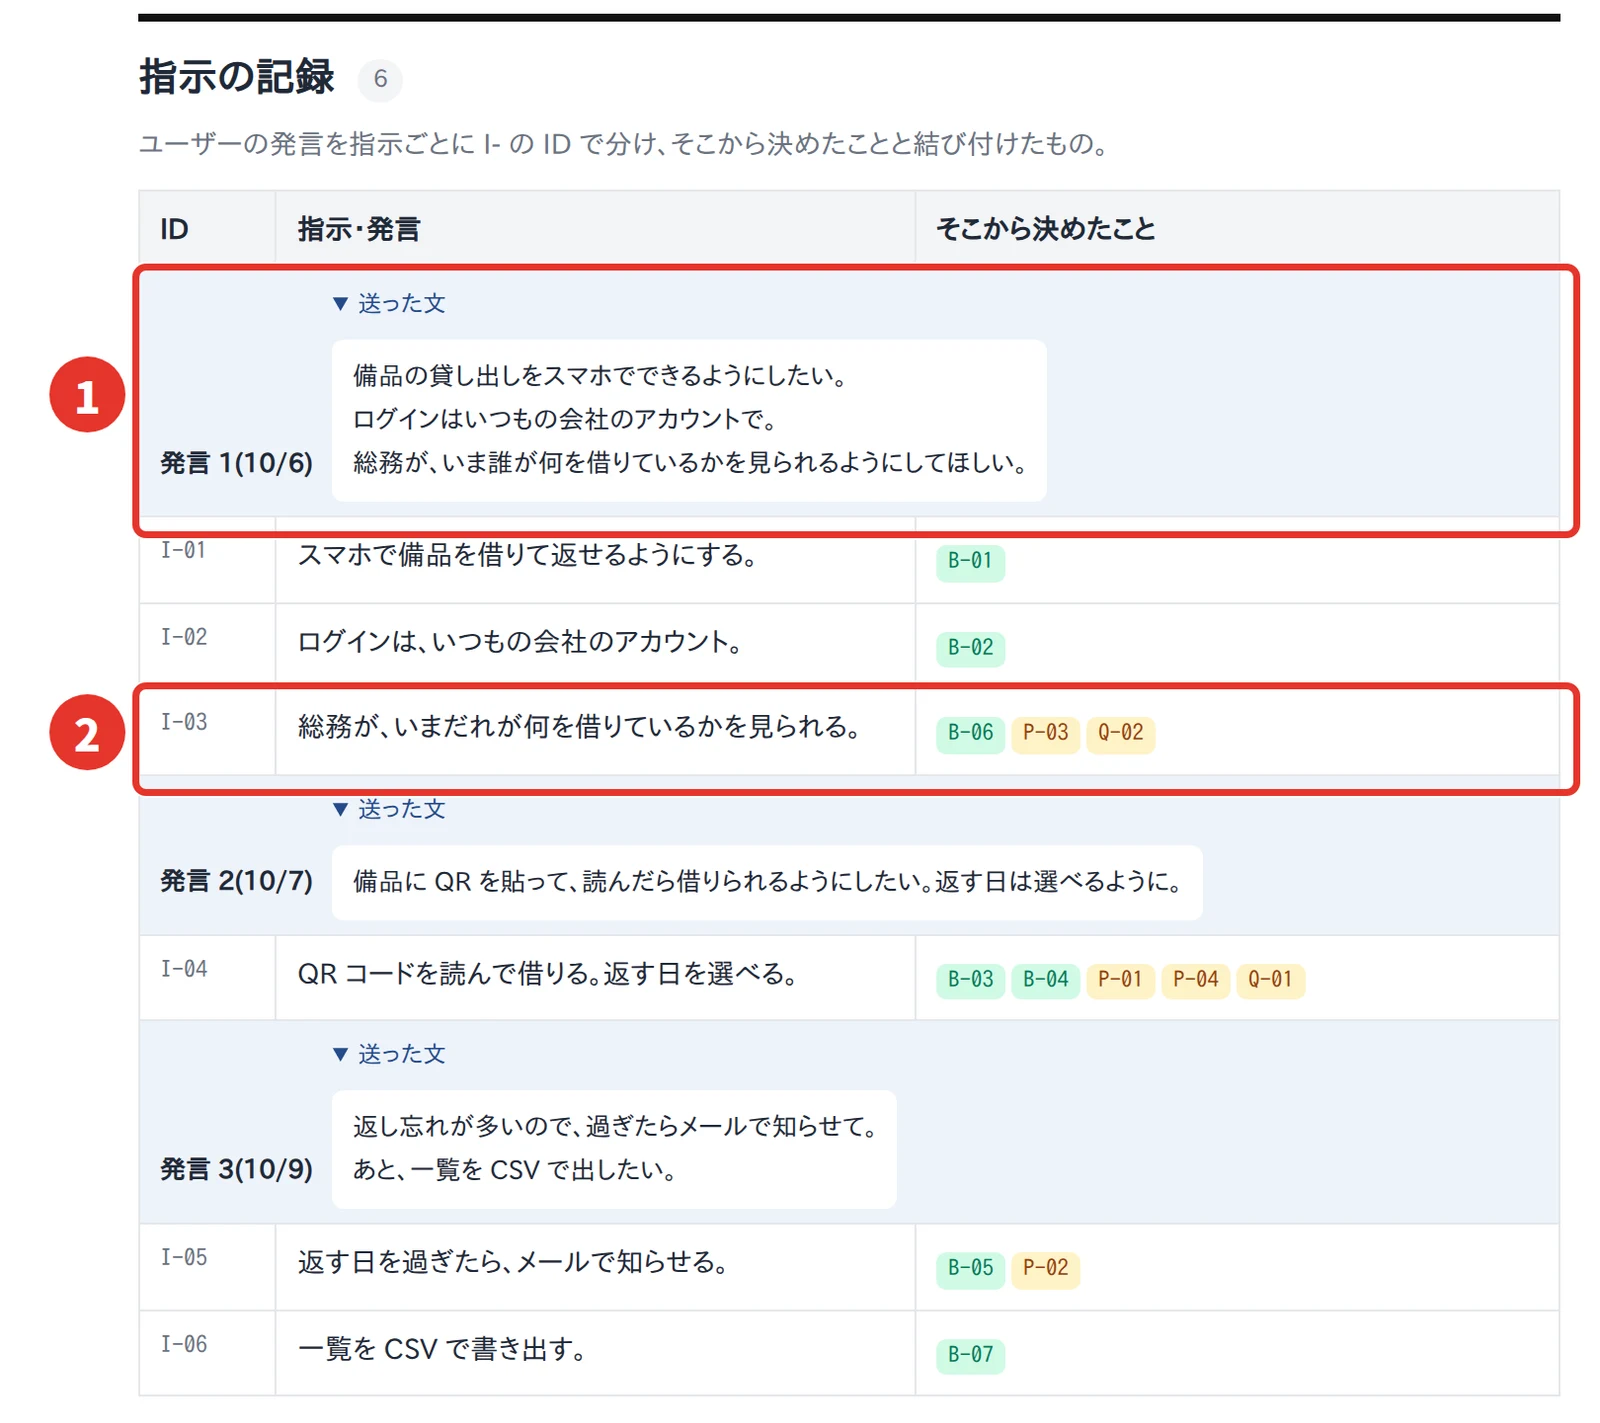Open the B-01 tag in row I-01
The height and width of the screenshot is (1423, 1600).
tap(970, 561)
